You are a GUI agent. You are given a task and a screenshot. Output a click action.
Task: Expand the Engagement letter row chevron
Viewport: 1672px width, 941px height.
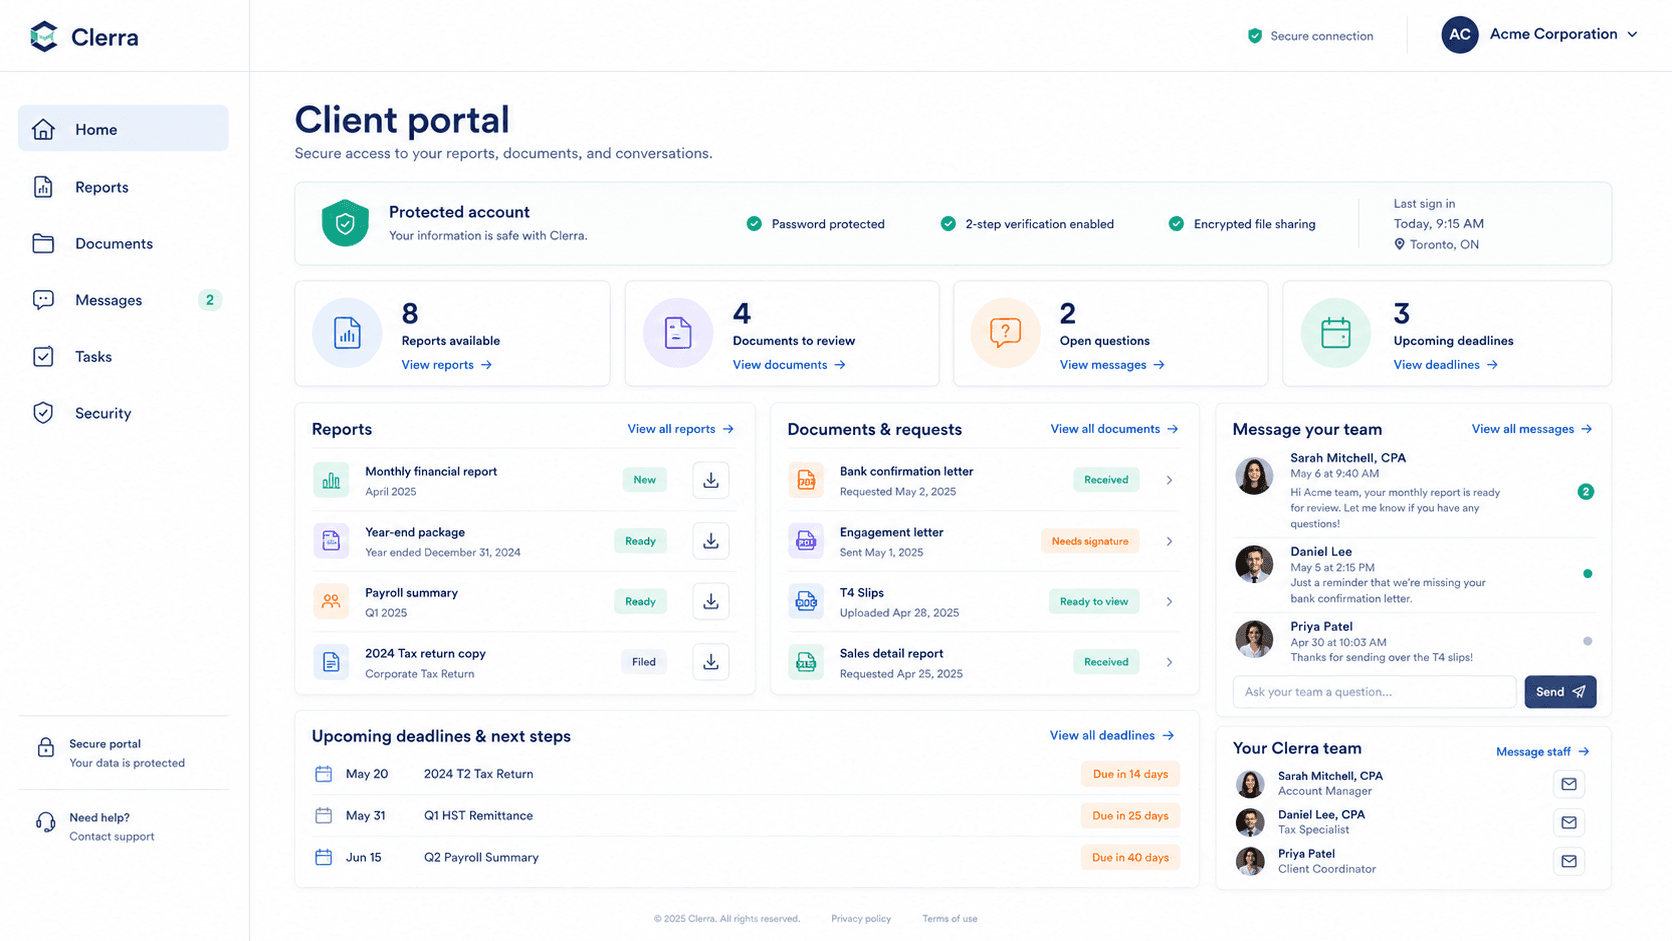(x=1169, y=541)
